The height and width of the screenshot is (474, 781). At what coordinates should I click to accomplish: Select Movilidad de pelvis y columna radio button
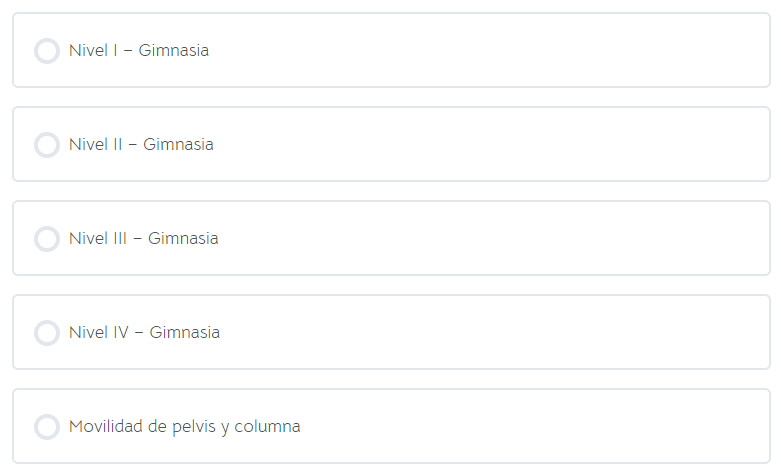coord(47,427)
